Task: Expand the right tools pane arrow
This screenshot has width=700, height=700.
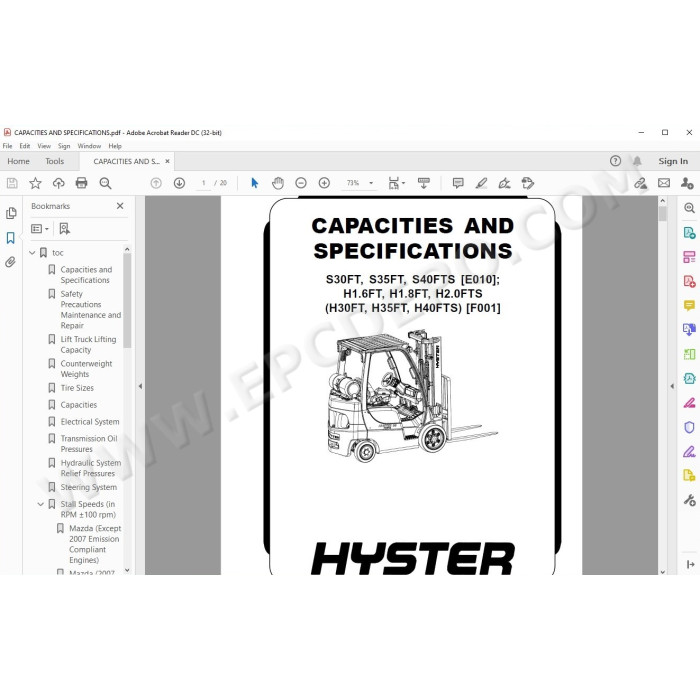Action: click(672, 386)
